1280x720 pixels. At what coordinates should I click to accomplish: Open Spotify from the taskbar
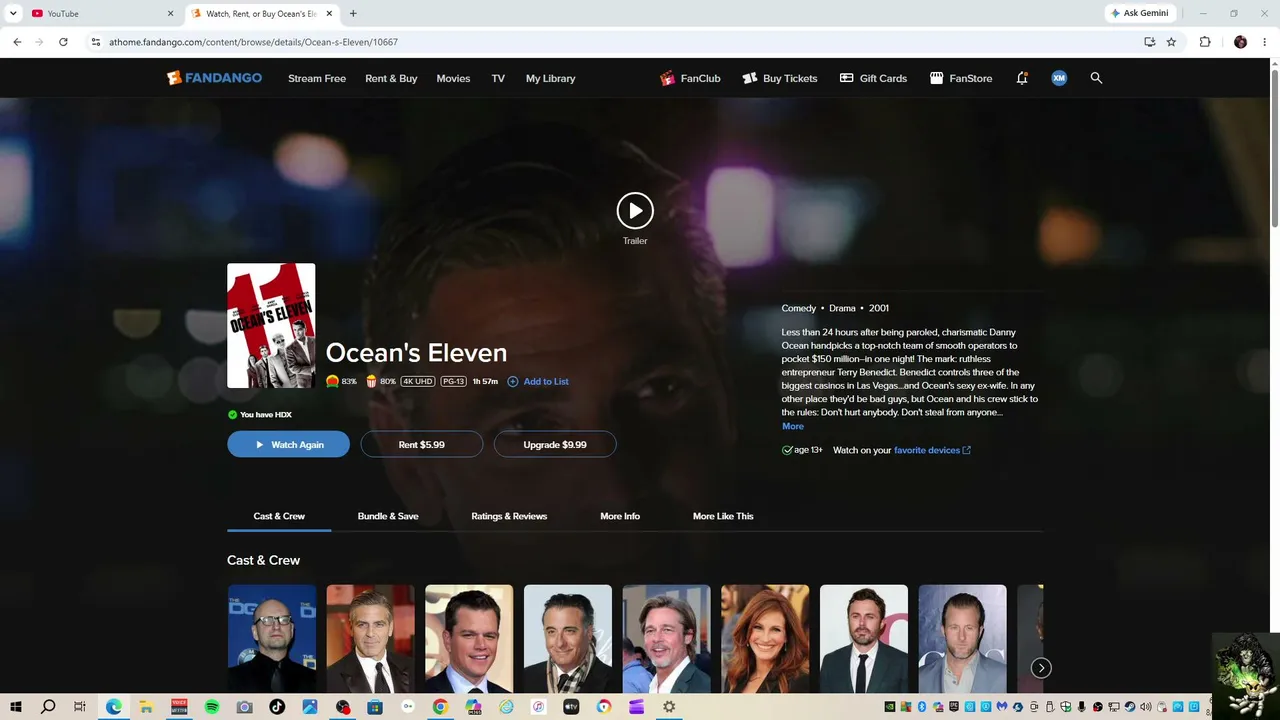pyautogui.click(x=212, y=707)
